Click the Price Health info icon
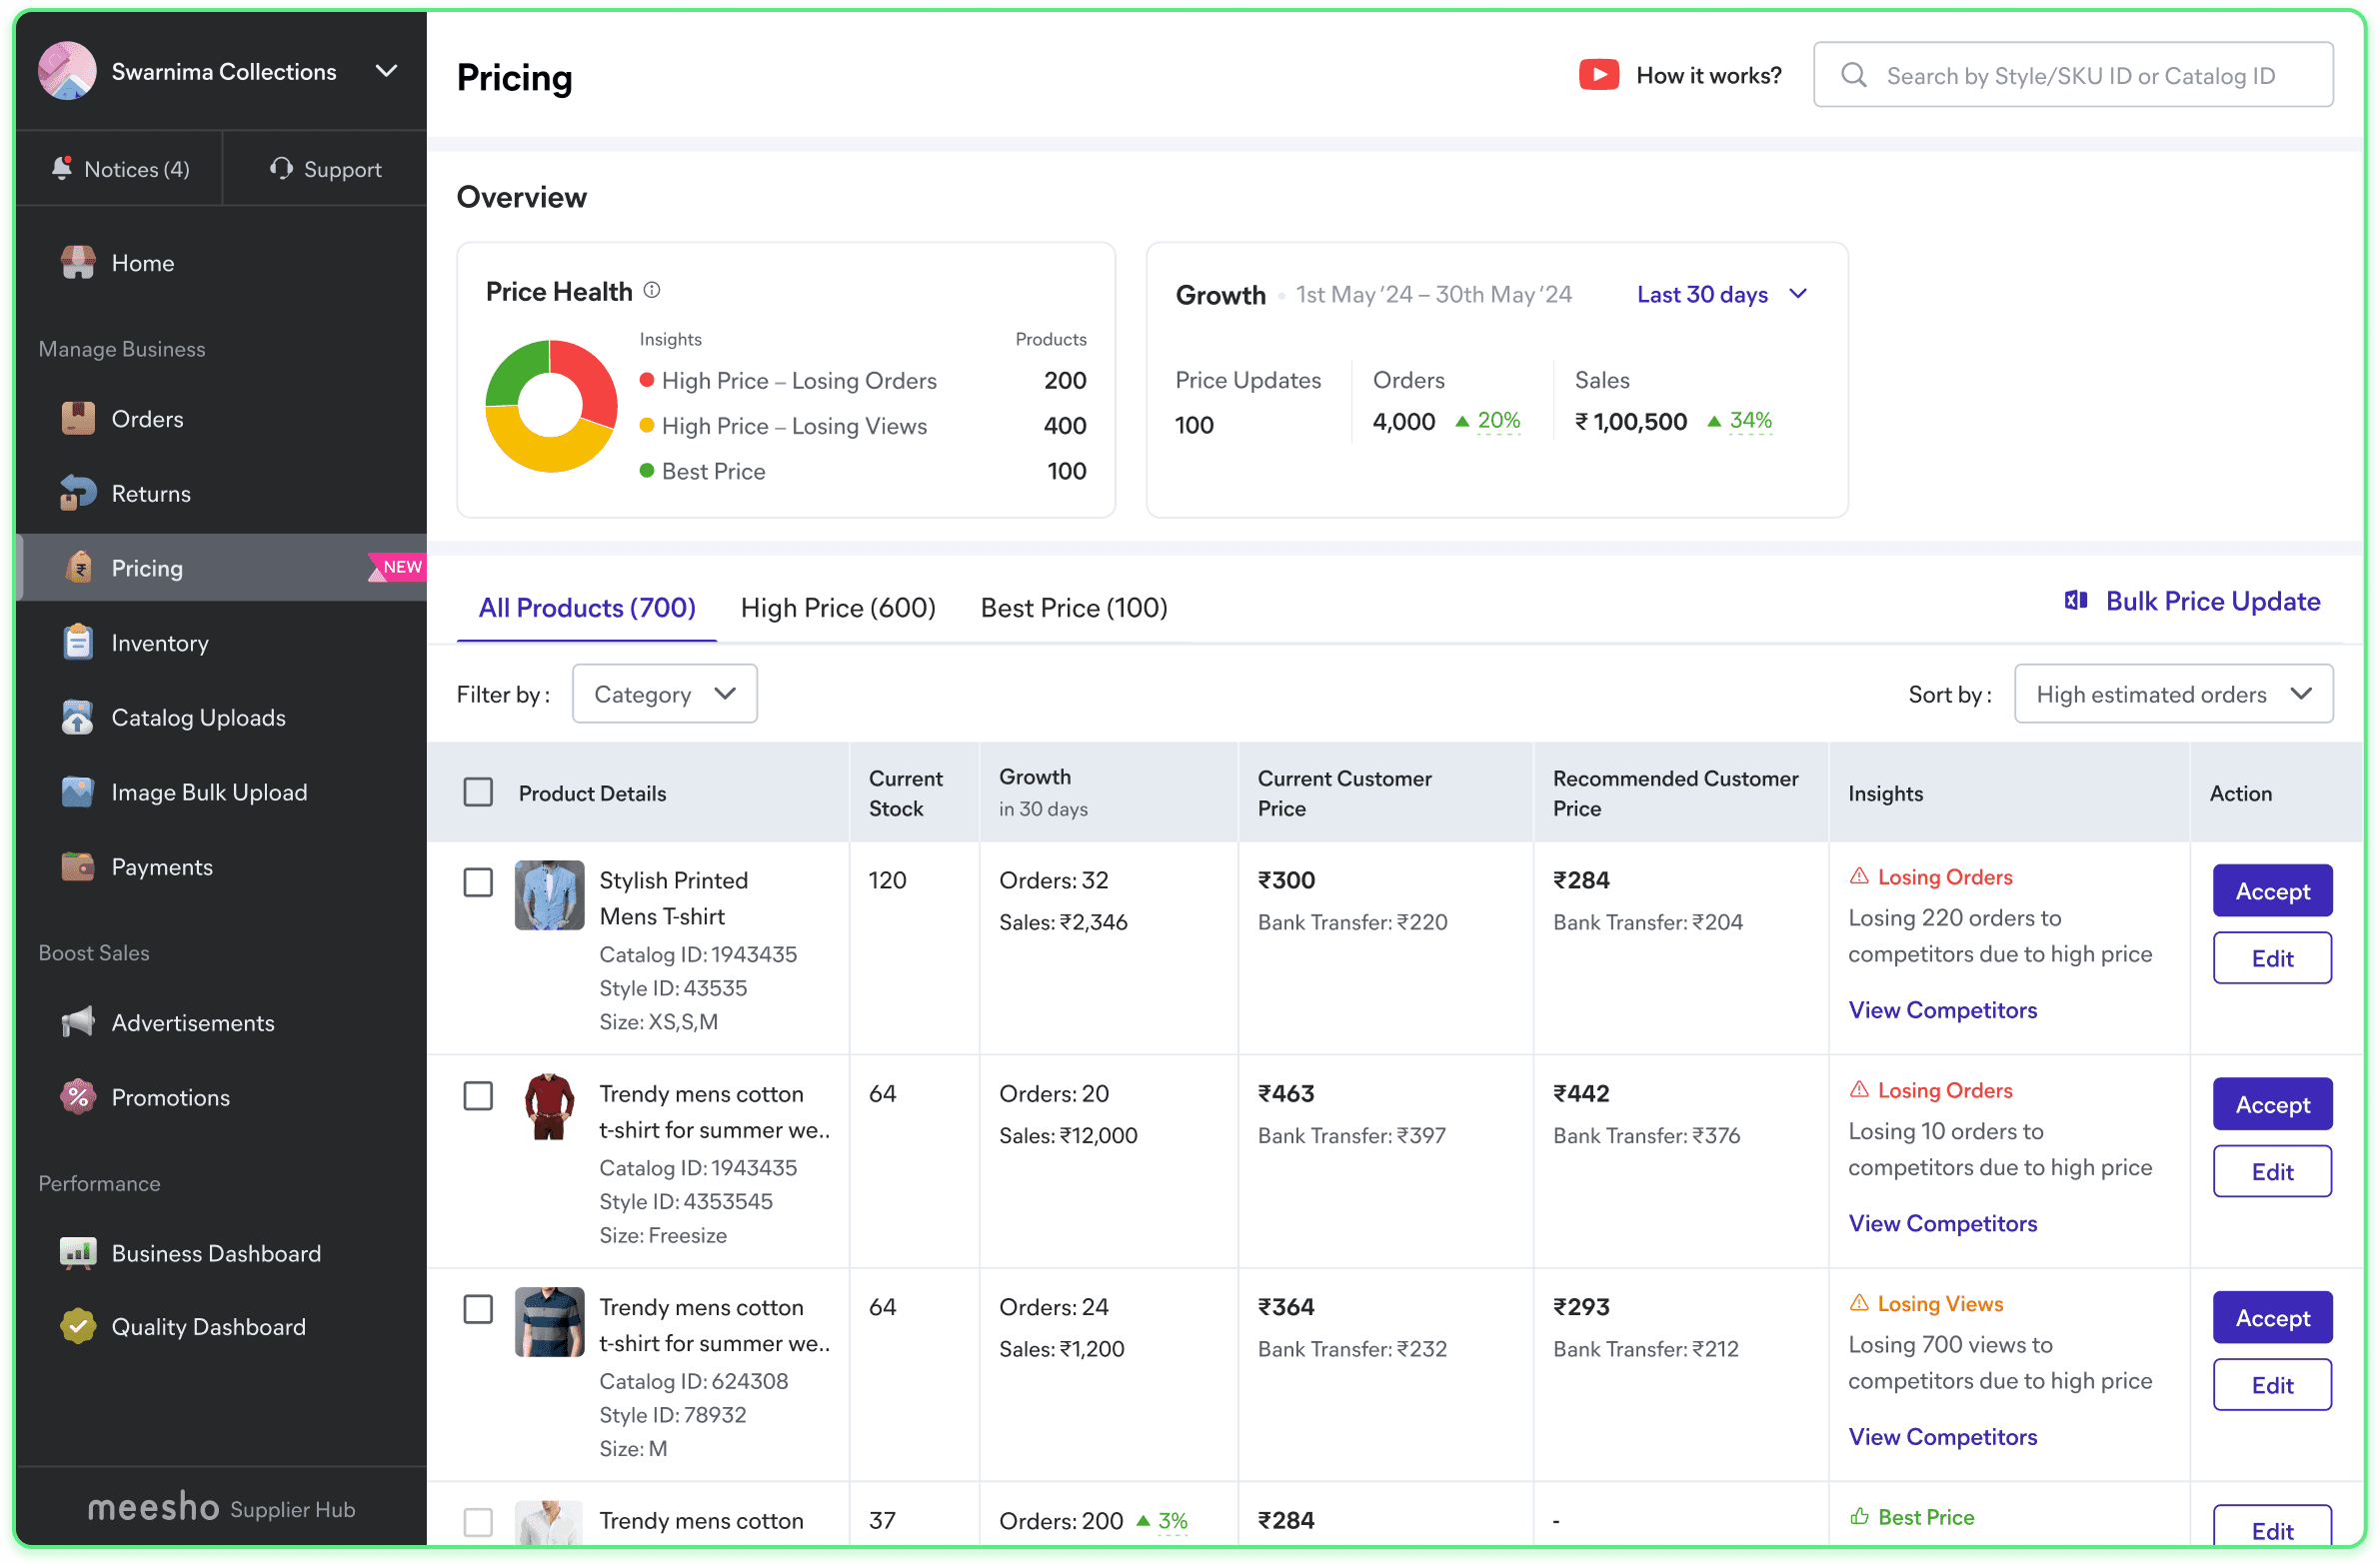Screen dimensions: 2380x1565 point(652,290)
